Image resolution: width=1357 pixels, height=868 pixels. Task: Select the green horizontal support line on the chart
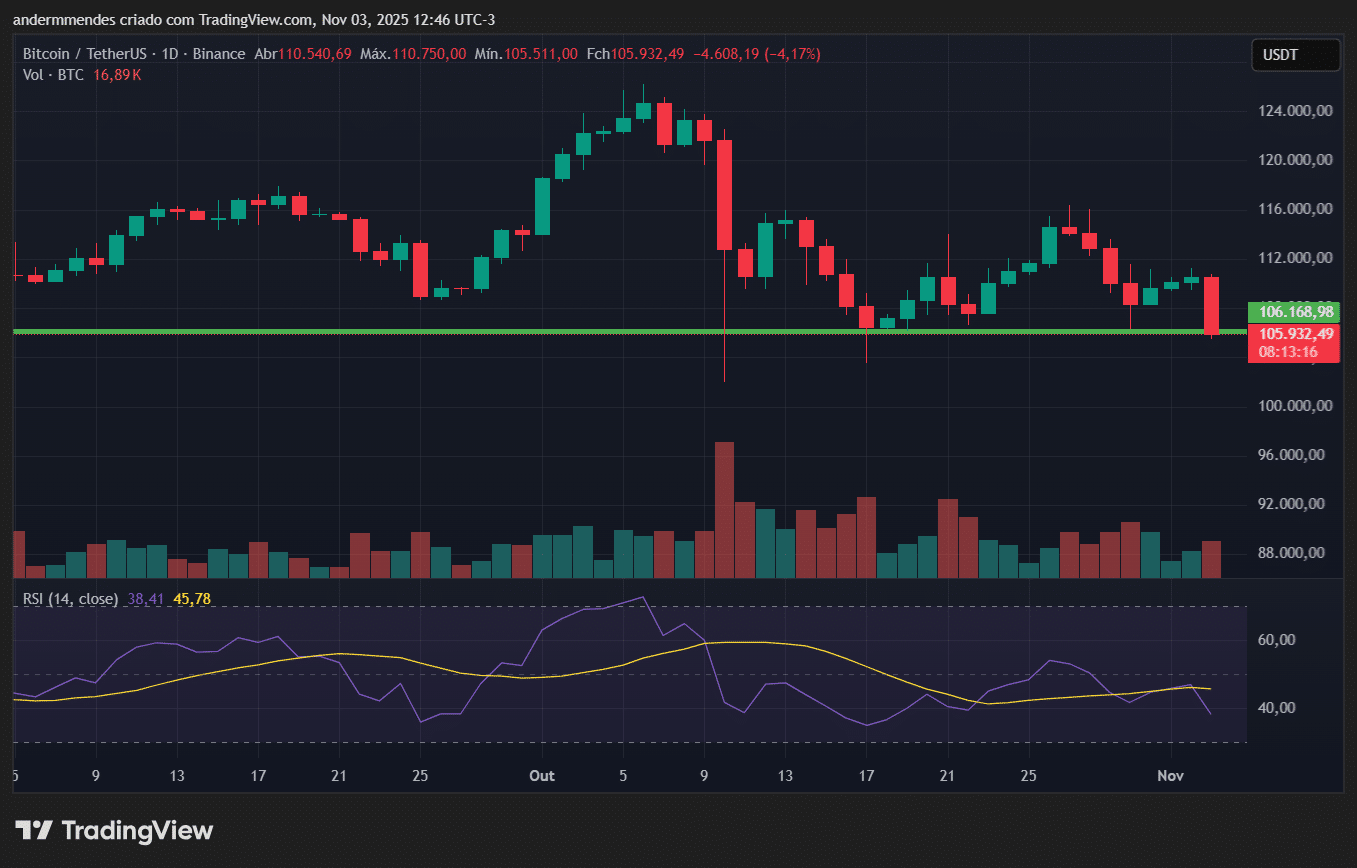pyautogui.click(x=400, y=330)
